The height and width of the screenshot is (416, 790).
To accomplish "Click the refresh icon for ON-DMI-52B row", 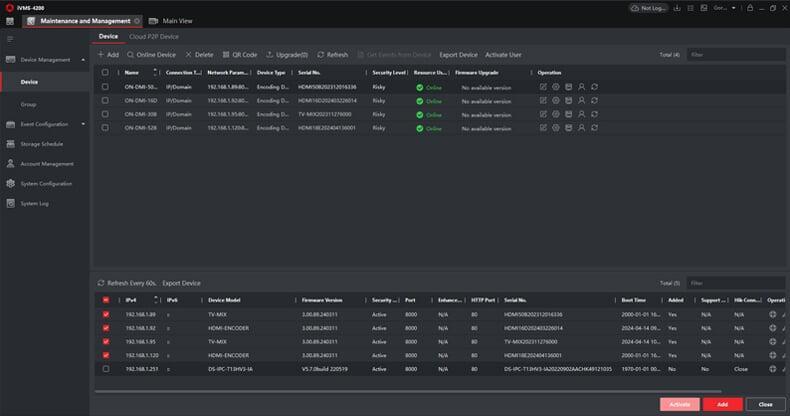I will pos(594,128).
